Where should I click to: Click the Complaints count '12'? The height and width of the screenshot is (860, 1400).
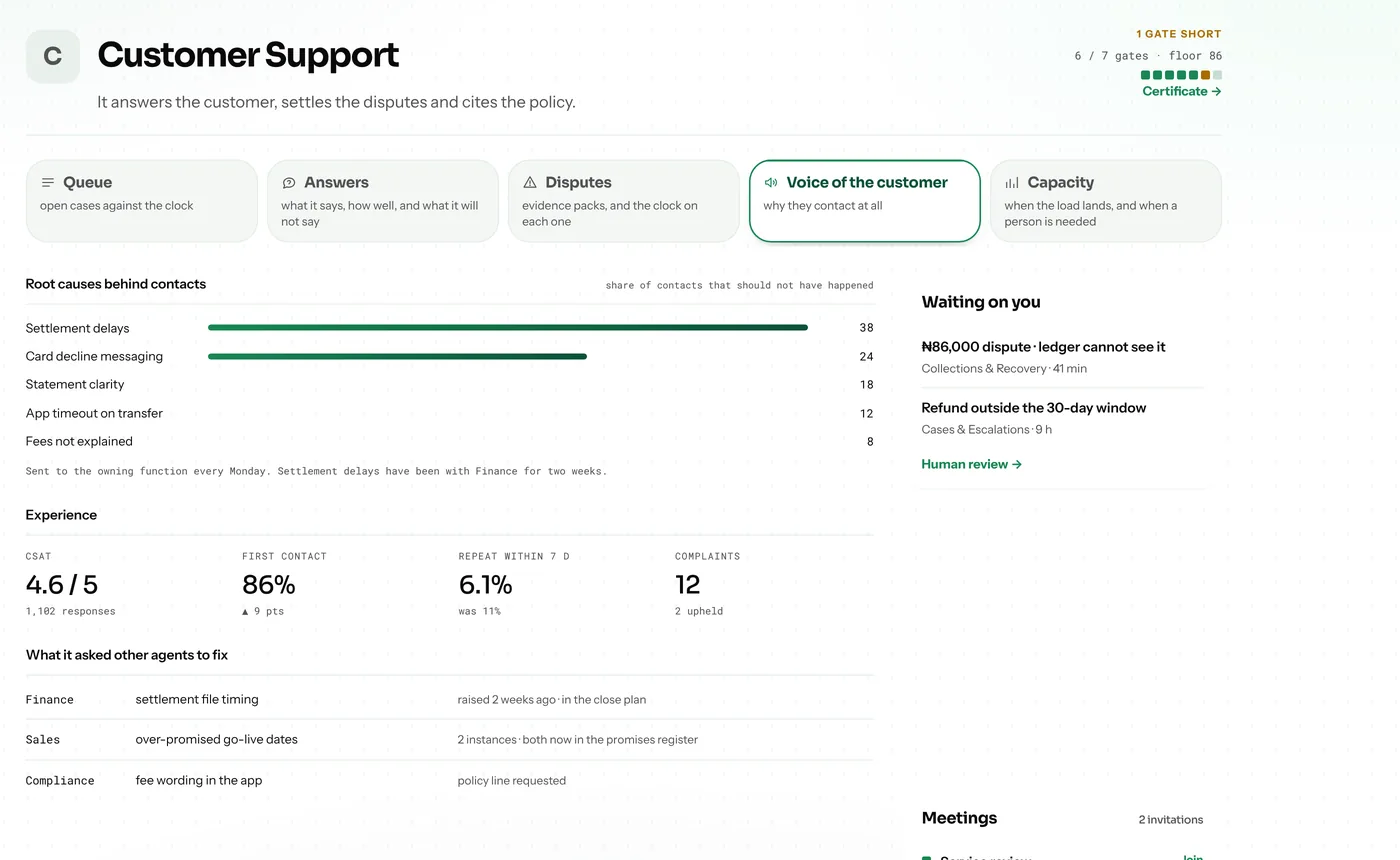[687, 584]
